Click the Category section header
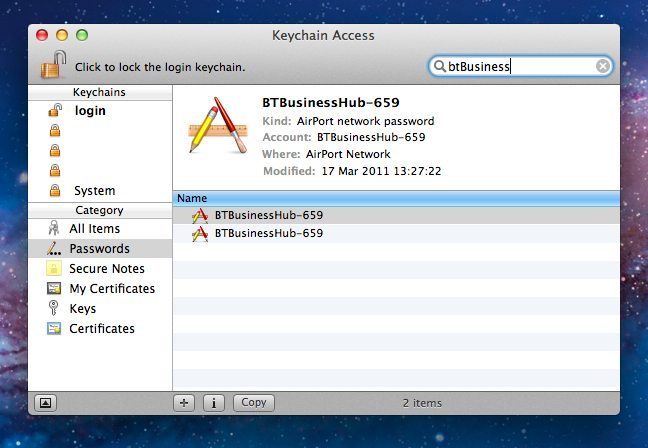Screen dimensions: 648x448 pos(100,210)
